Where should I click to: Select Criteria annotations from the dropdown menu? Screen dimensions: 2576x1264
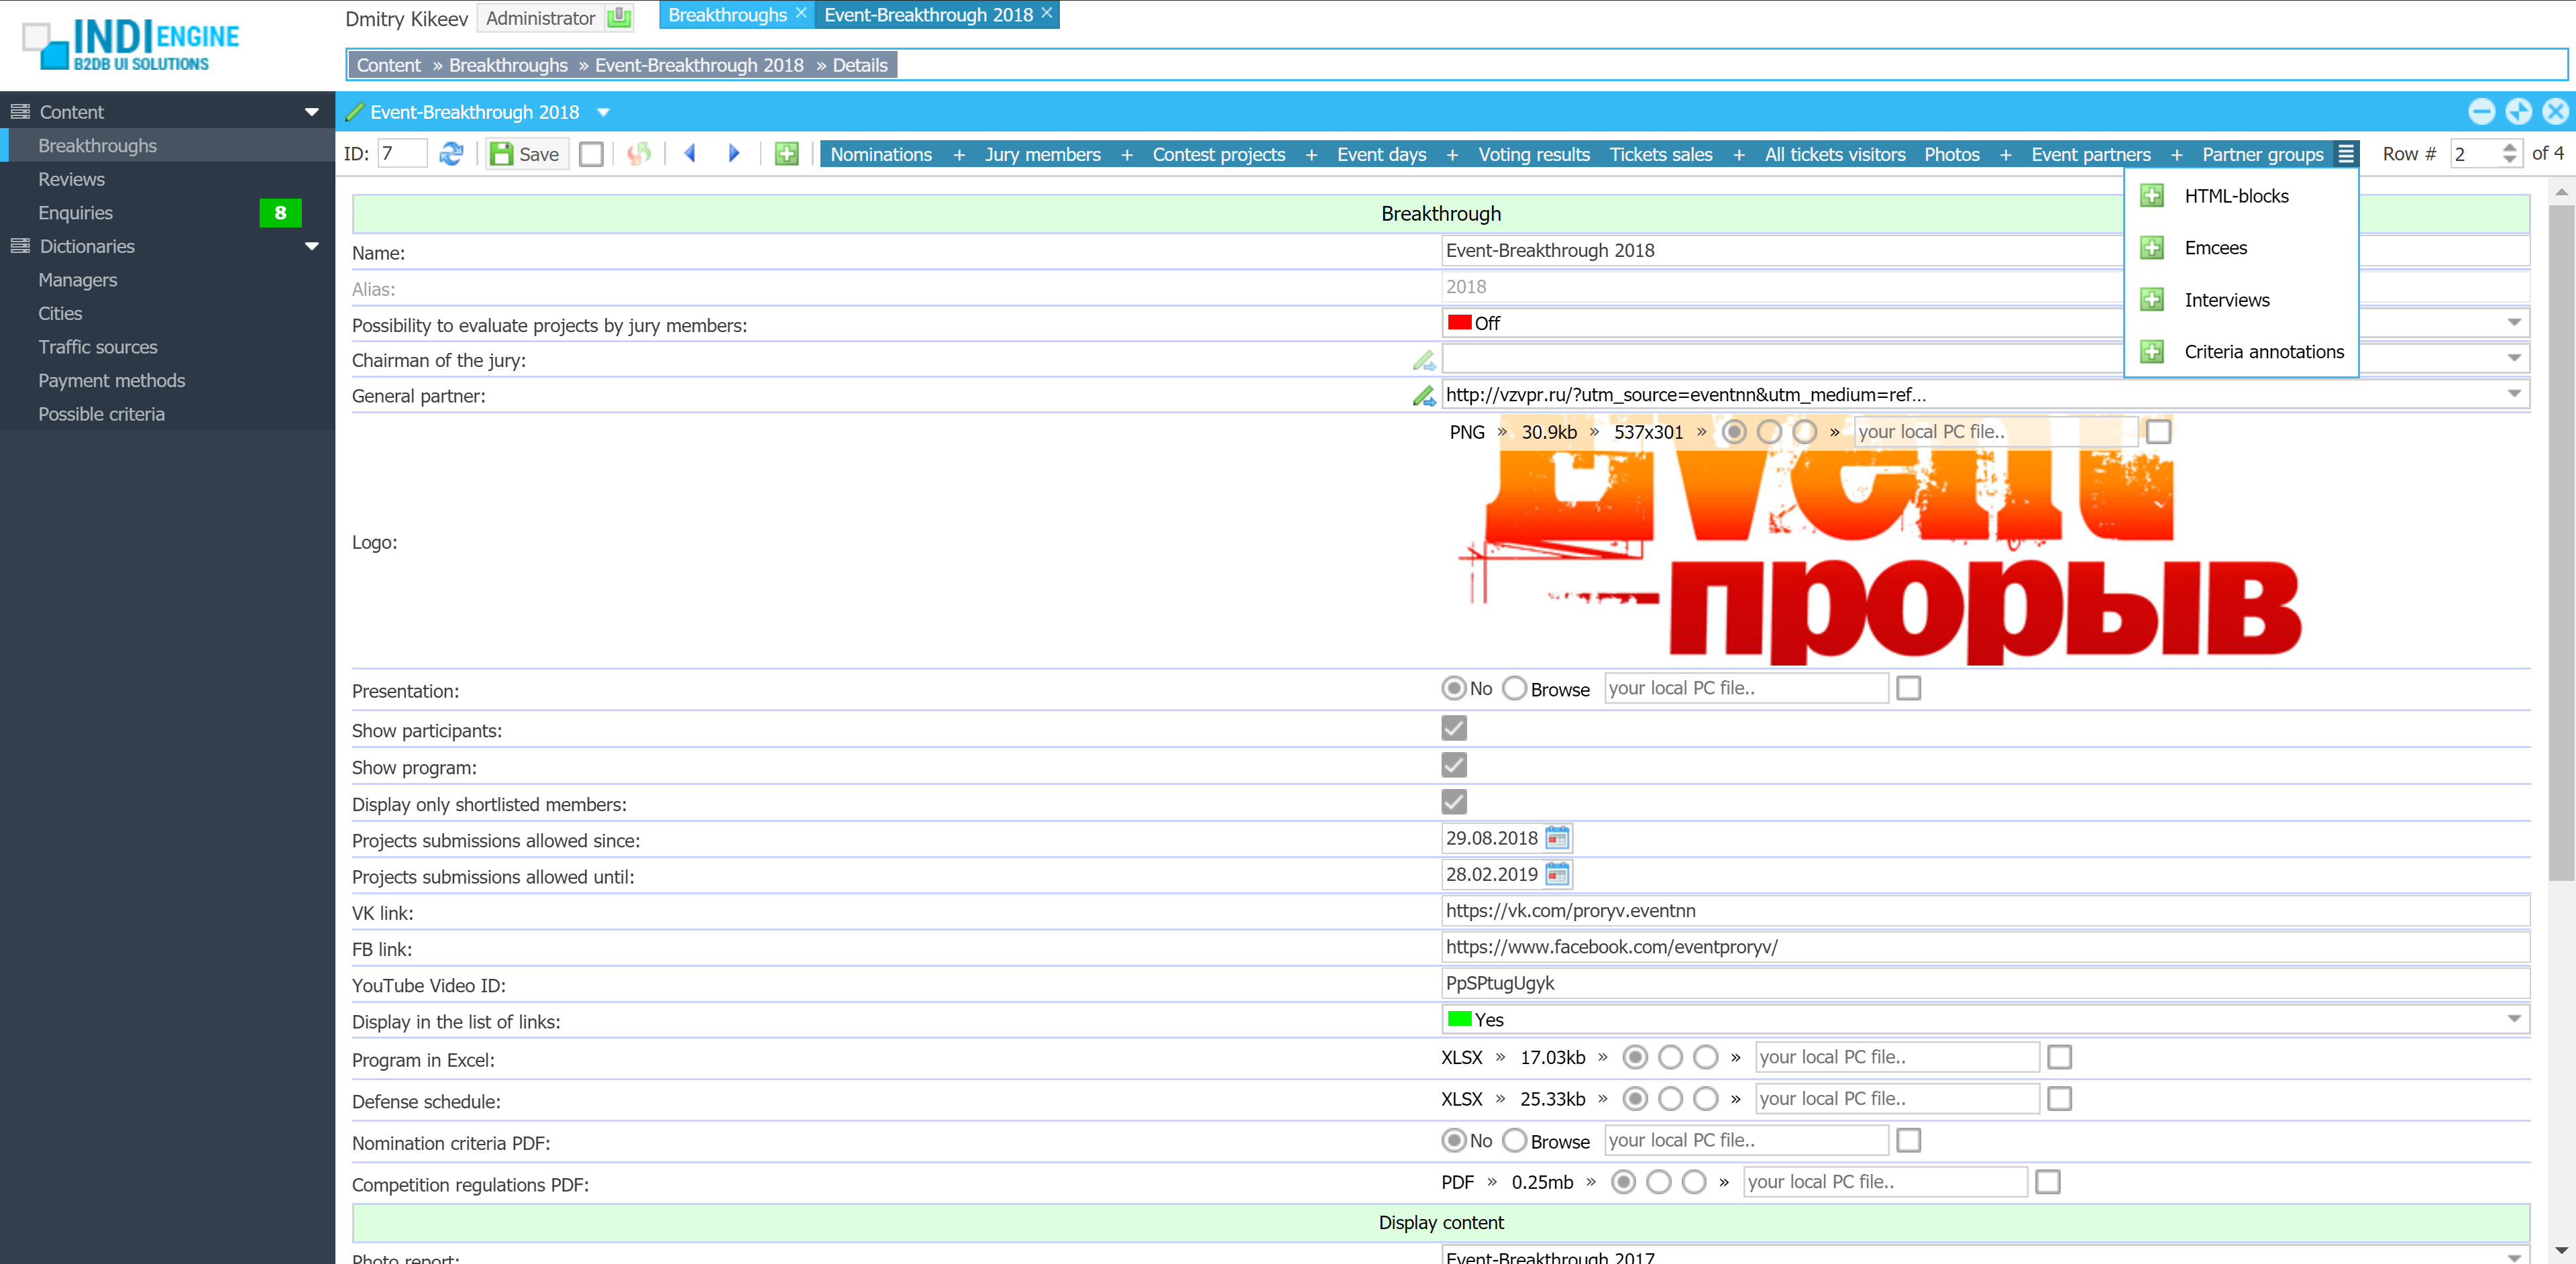click(x=2263, y=352)
